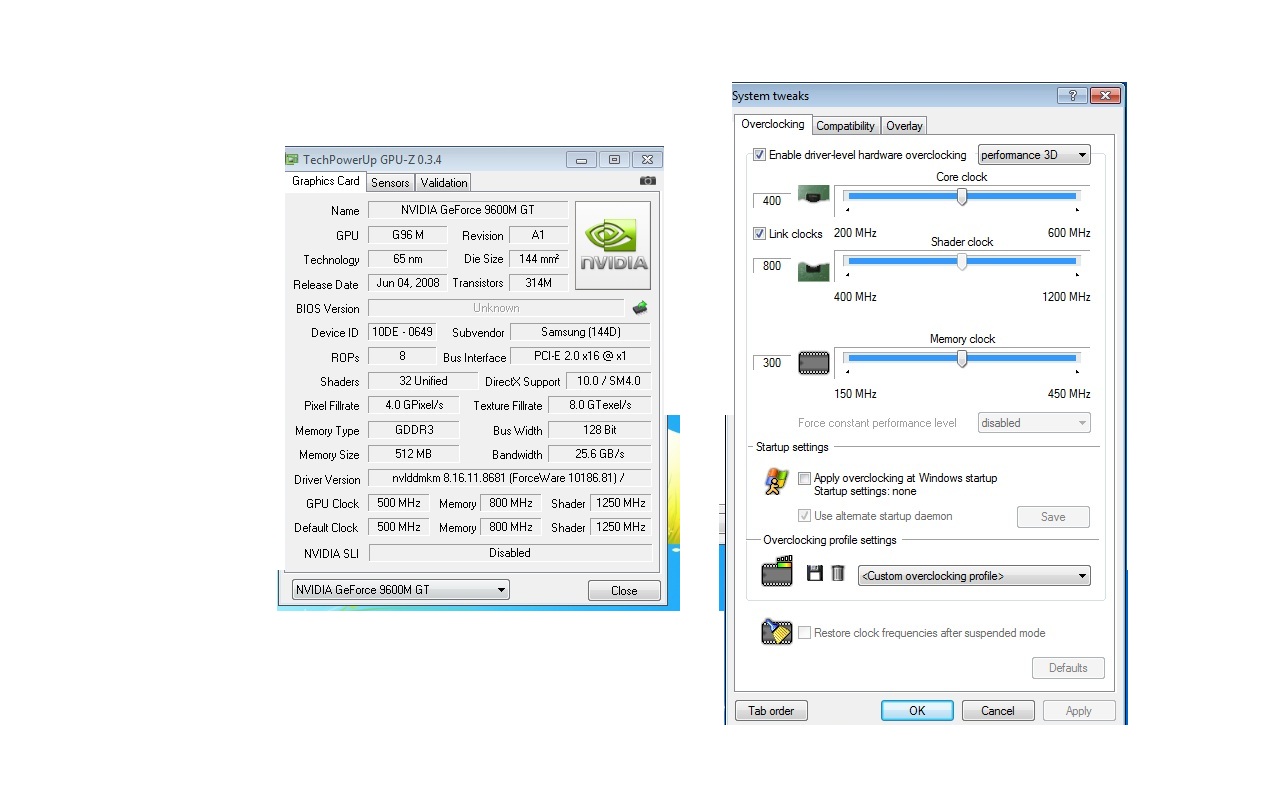Click the NVIDIA logo in GPU-Z

tap(613, 245)
